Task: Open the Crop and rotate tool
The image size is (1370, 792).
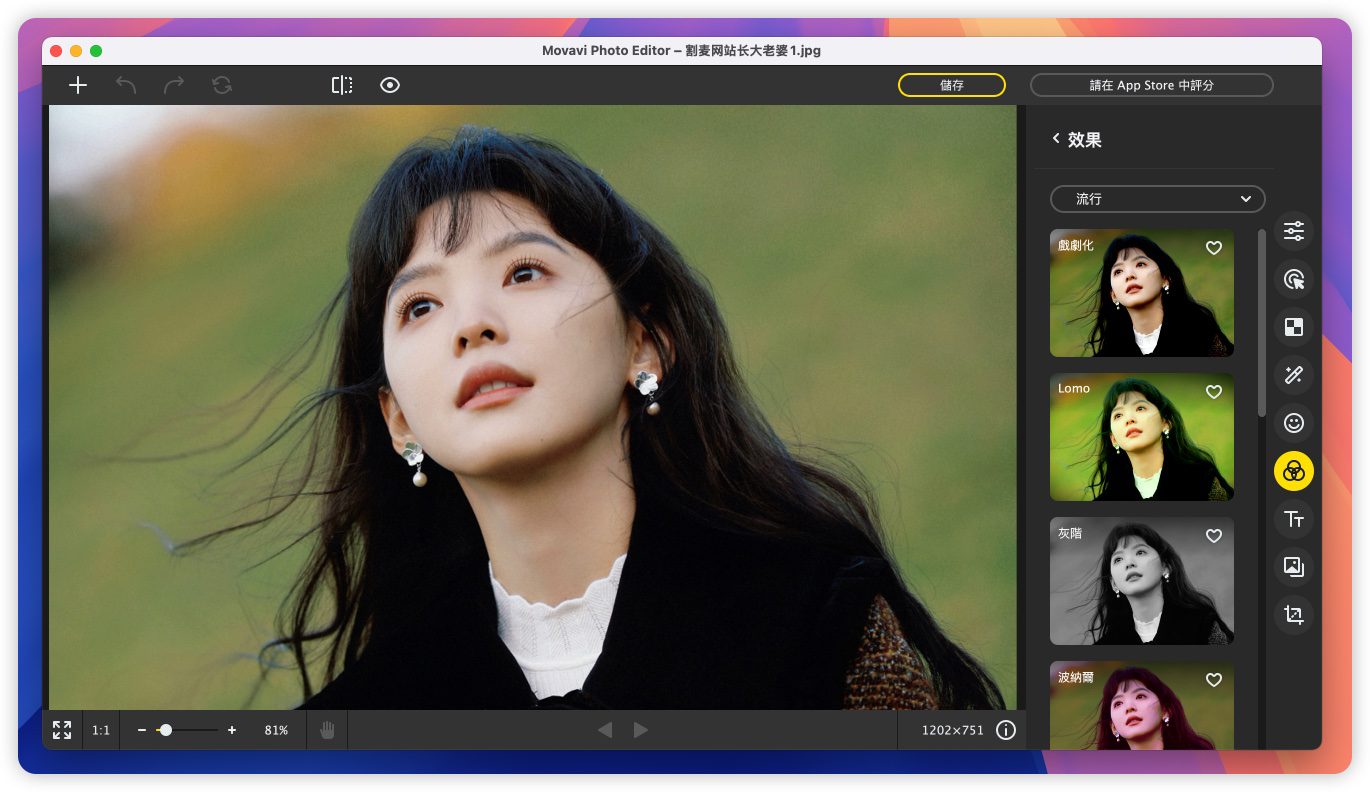Action: (1294, 615)
